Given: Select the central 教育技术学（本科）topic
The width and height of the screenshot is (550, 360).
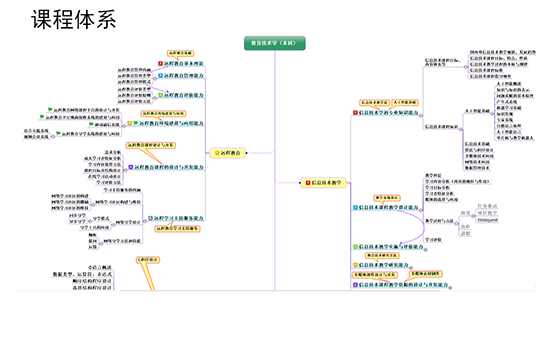Looking at the screenshot, I should click(275, 43).
